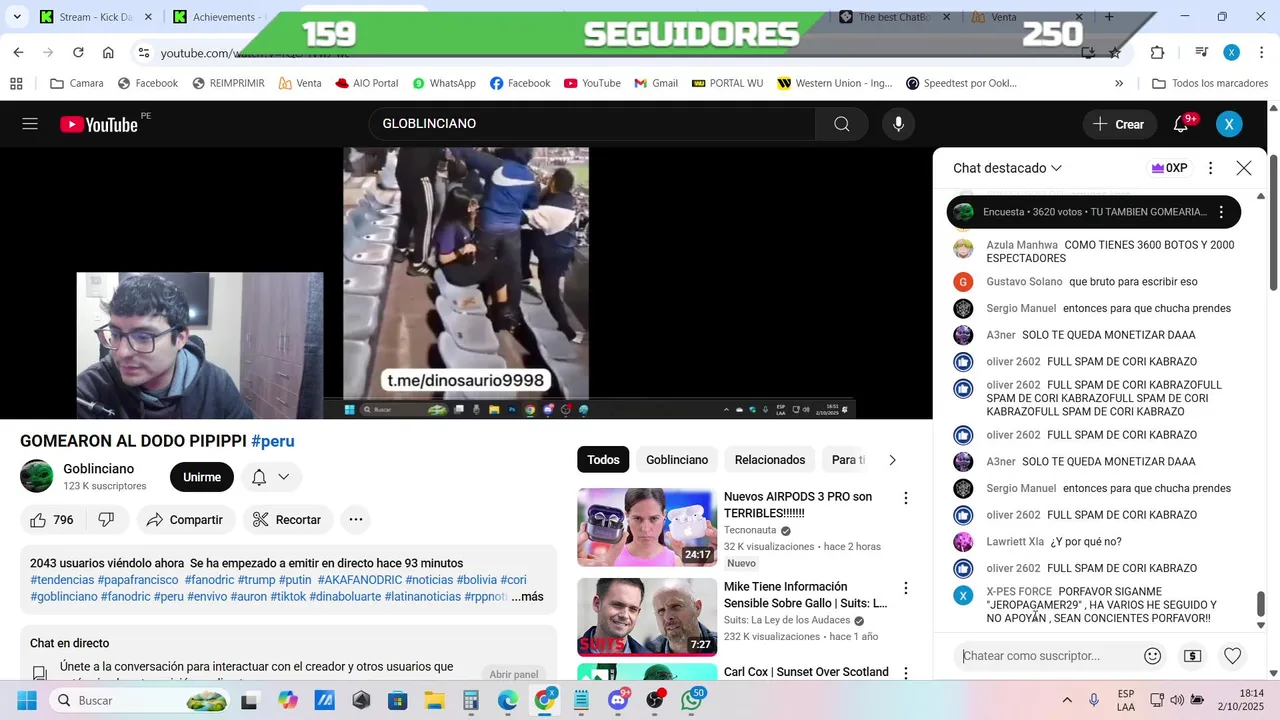The height and width of the screenshot is (720, 1280).
Task: Send a heart reaction in chat
Action: coord(1233,656)
